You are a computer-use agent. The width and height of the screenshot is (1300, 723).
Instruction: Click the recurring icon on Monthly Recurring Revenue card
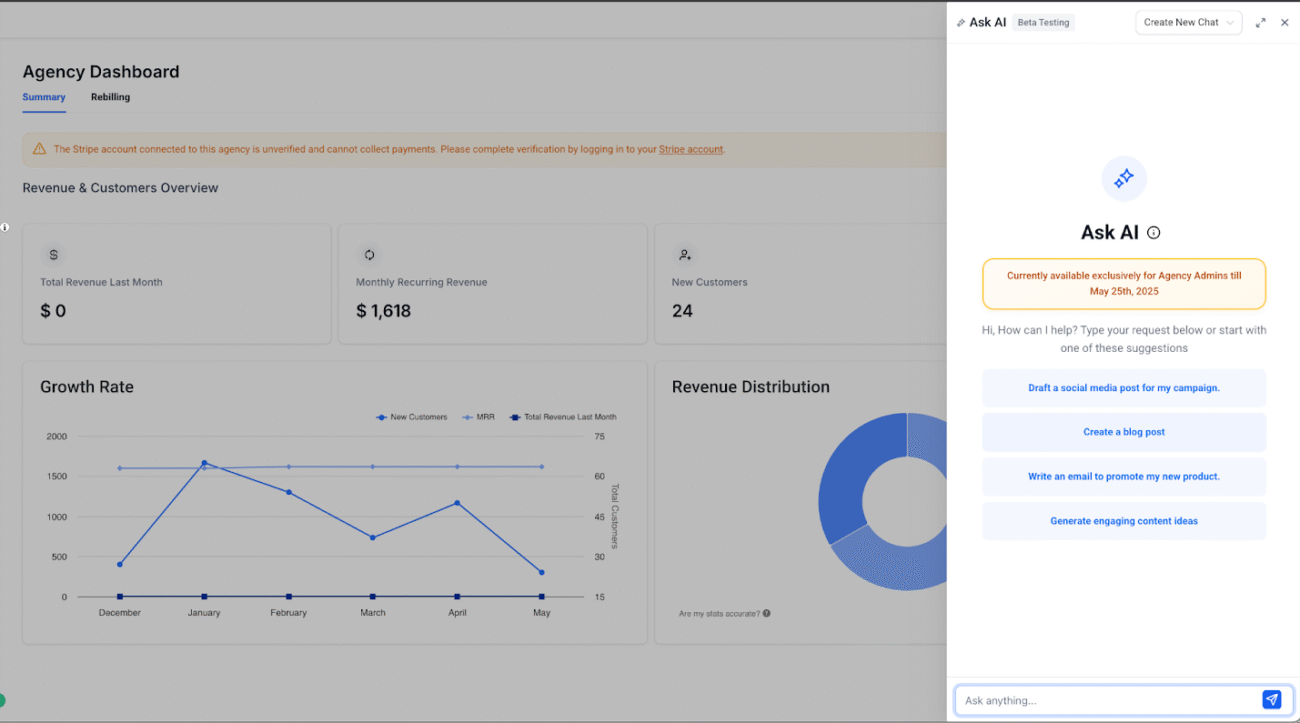pos(369,255)
